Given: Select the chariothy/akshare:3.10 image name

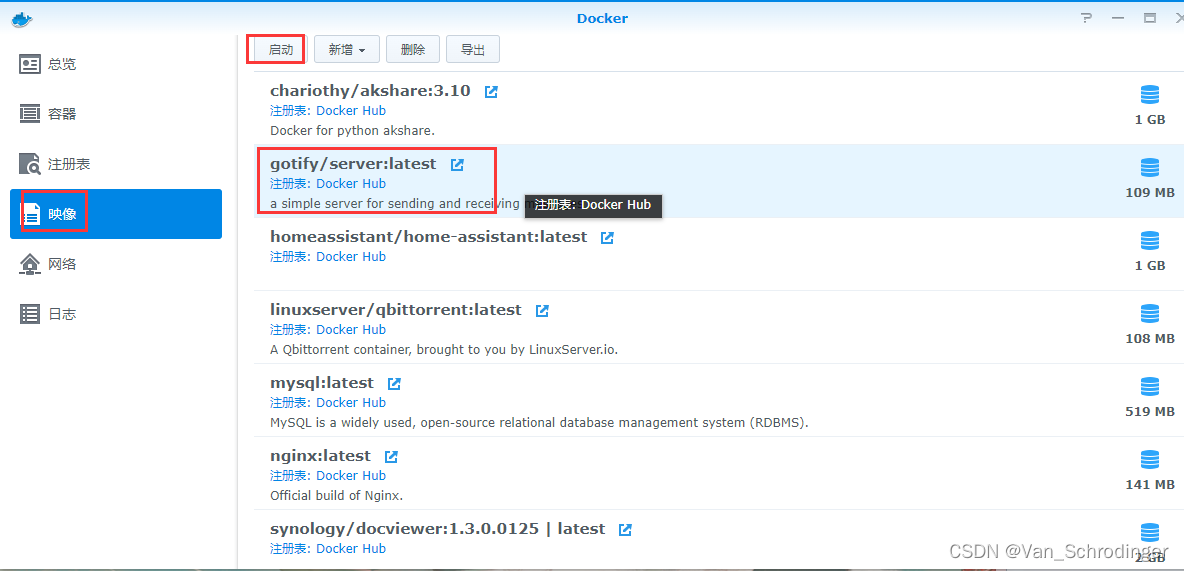Looking at the screenshot, I should pos(370,91).
